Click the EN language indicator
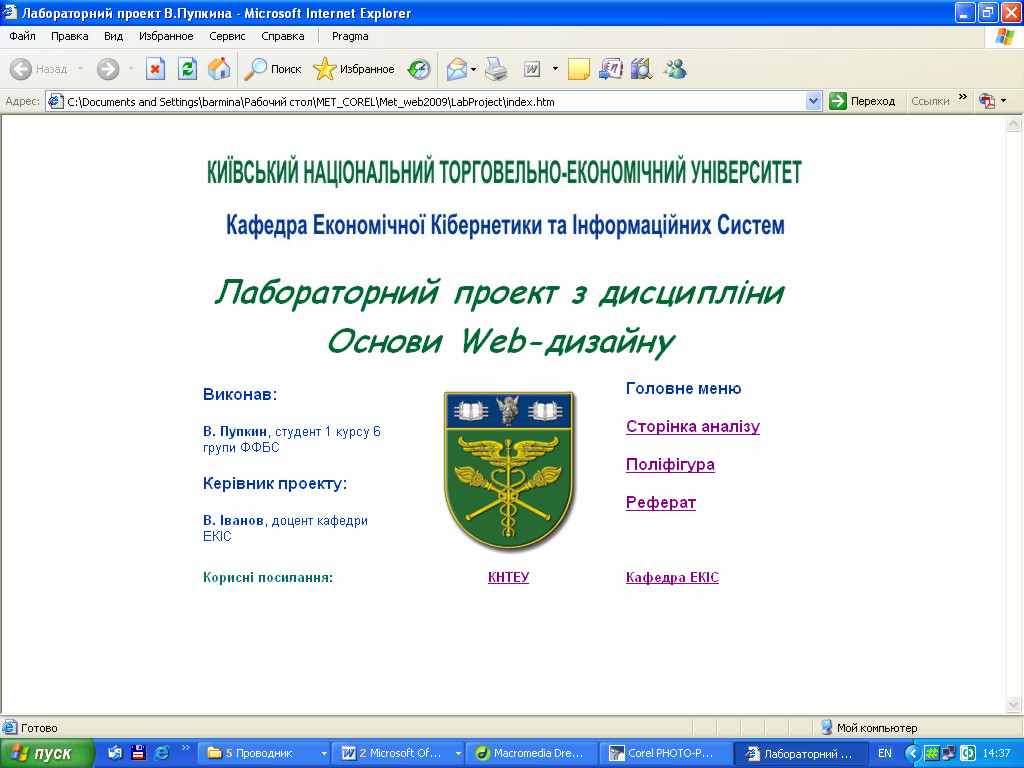 (884, 753)
